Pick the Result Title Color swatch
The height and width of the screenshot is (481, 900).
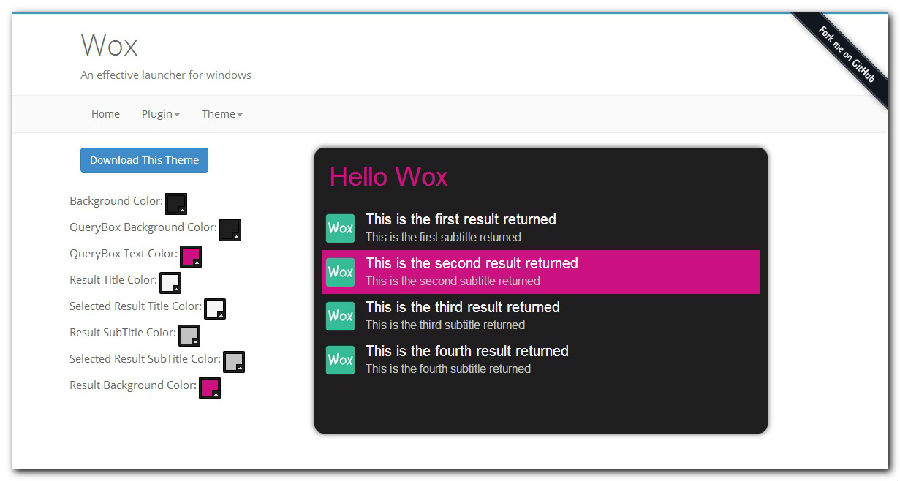[x=170, y=283]
